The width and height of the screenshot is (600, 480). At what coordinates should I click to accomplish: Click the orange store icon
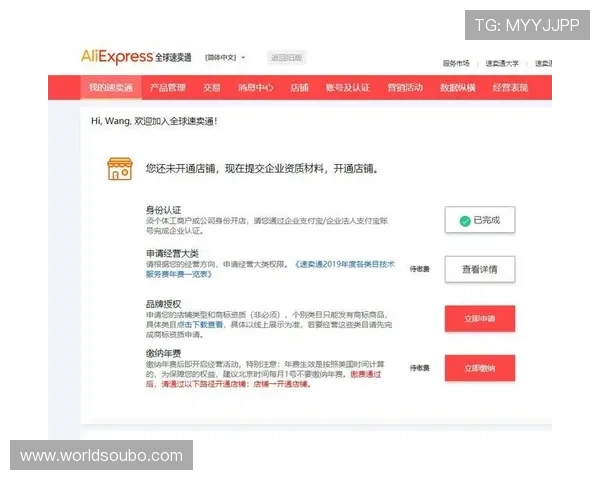(x=120, y=168)
